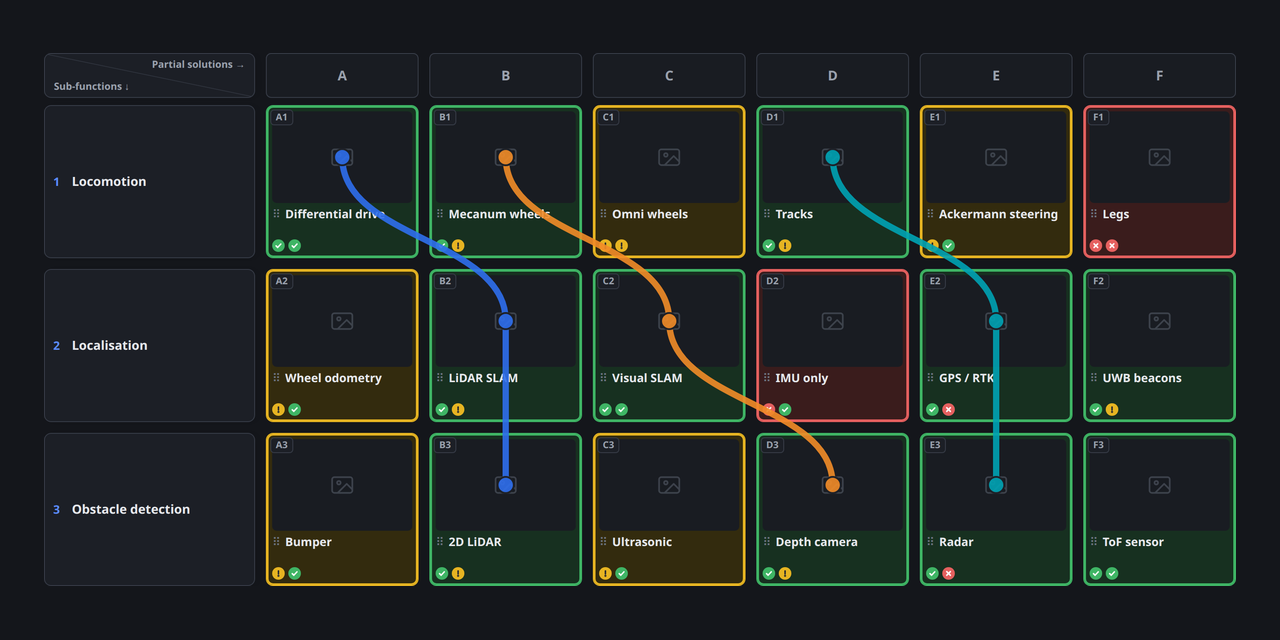This screenshot has width=1280, height=640.
Task: Select the column F header
Action: pos(1159,76)
